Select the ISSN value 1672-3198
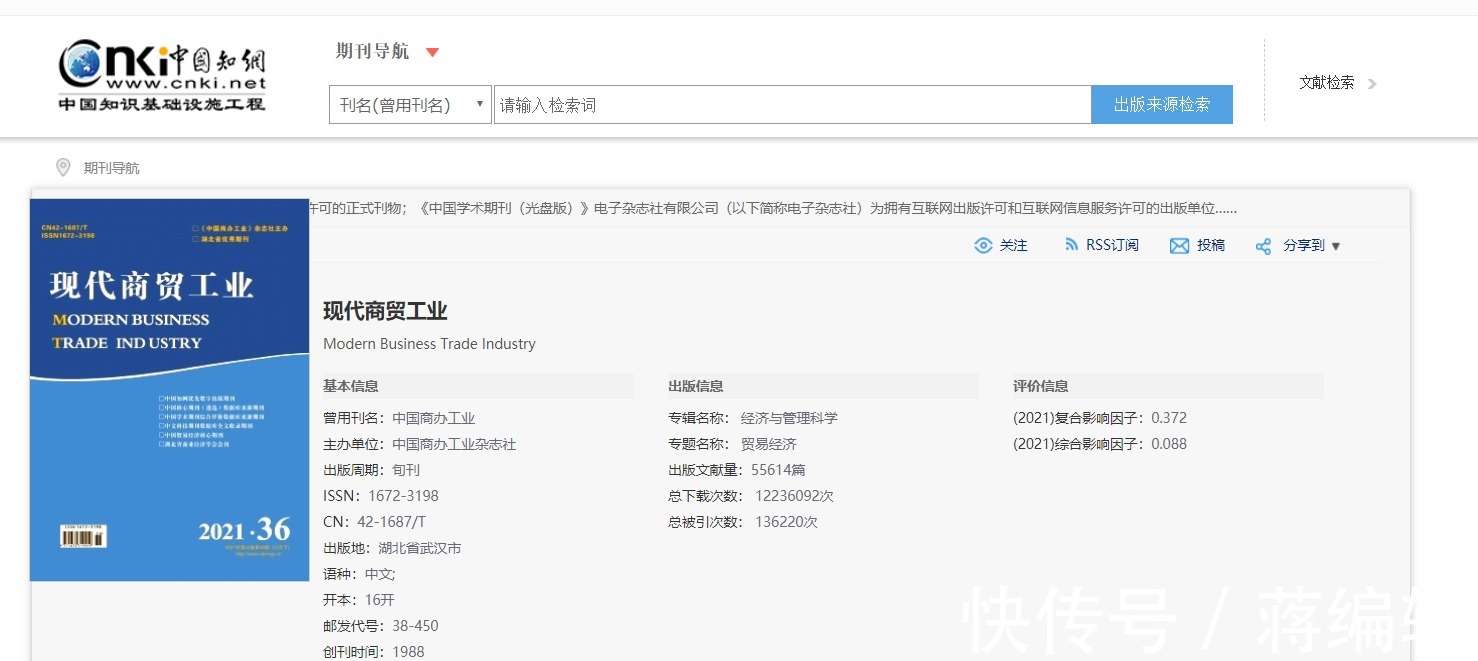Screen dimensions: 1478x661 click(403, 496)
